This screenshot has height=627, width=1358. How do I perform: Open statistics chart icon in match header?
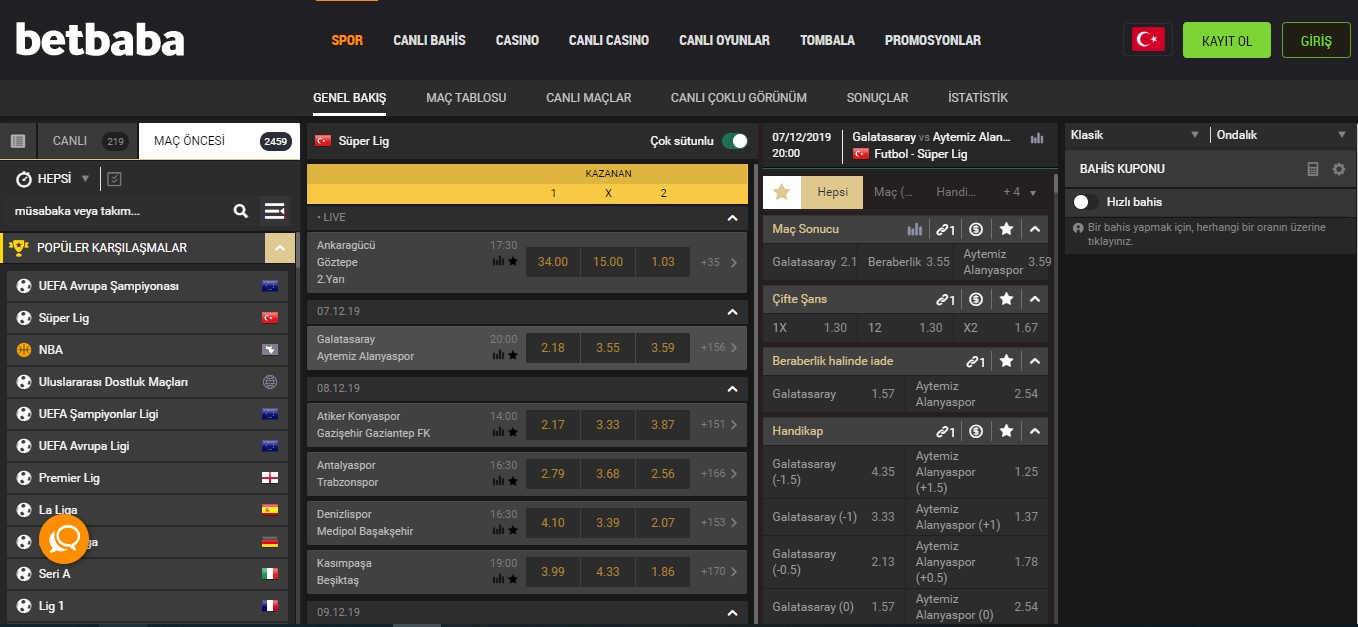1037,138
